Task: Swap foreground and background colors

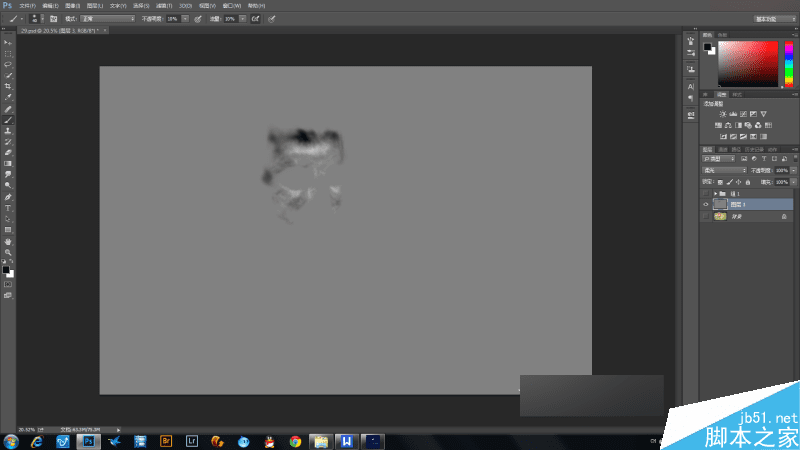Action: pyautogui.click(x=12, y=261)
